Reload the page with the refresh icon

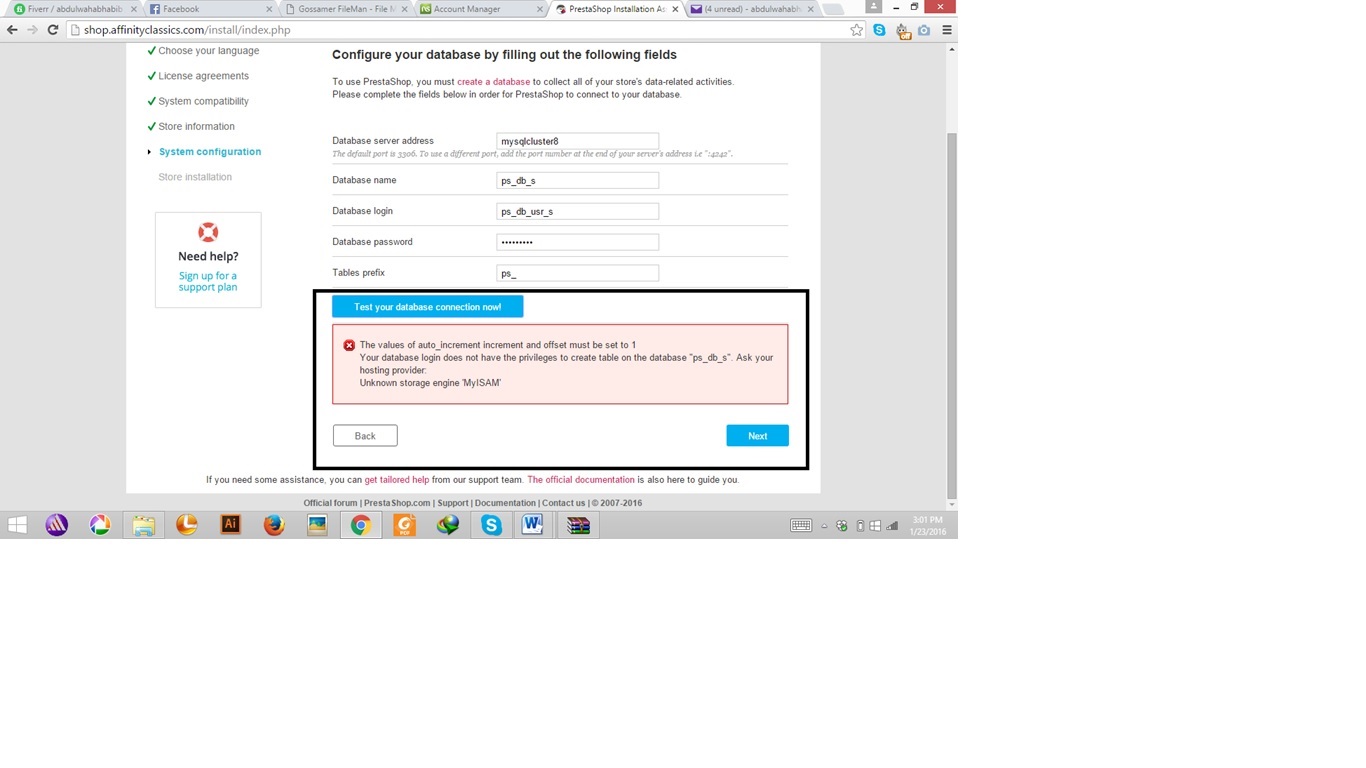53,30
